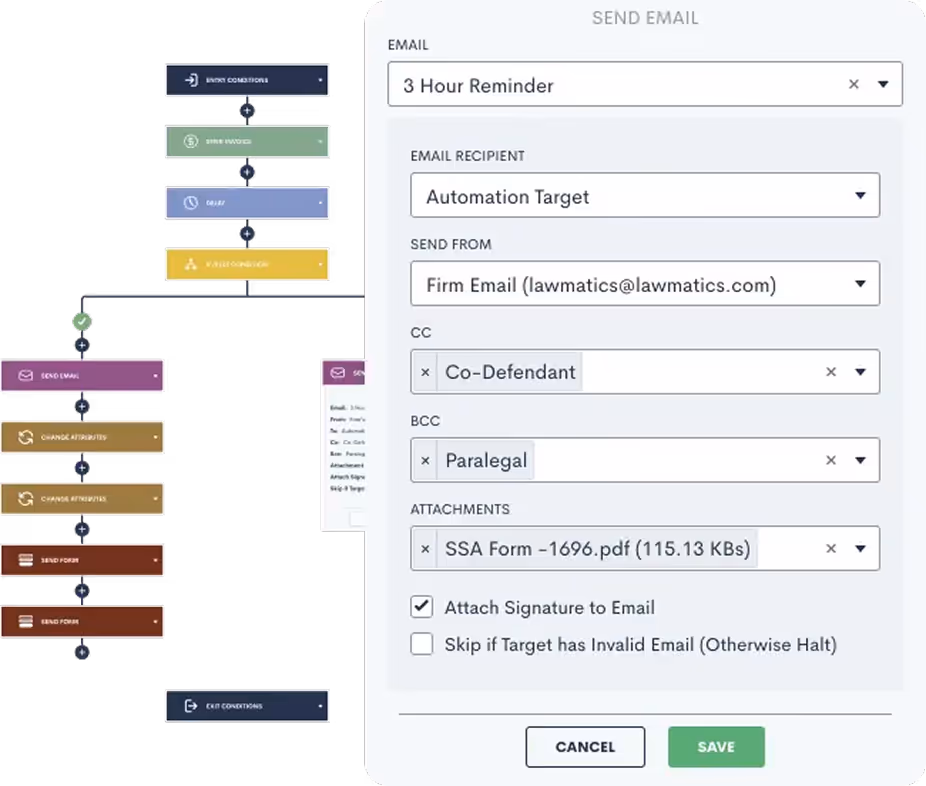Open the Exit Conditions block menu arrow
This screenshot has height=786, width=926.
pos(320,706)
